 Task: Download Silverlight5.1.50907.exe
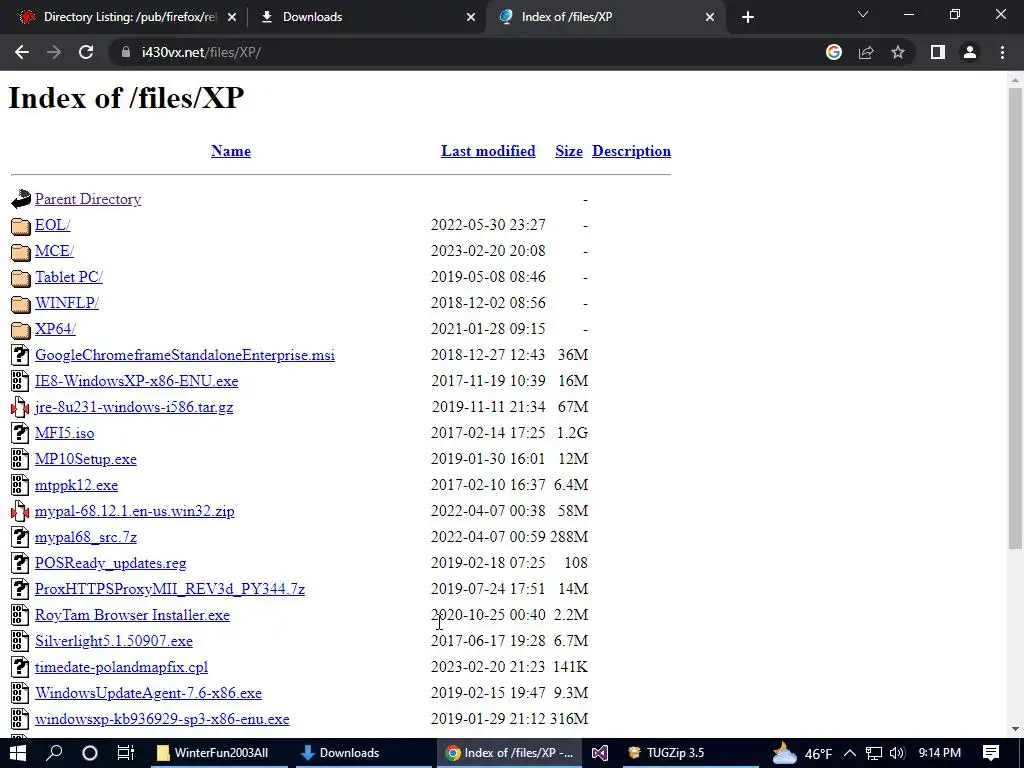click(114, 641)
